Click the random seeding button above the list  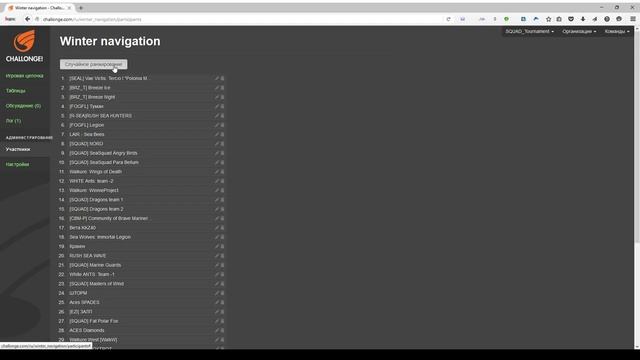point(93,64)
